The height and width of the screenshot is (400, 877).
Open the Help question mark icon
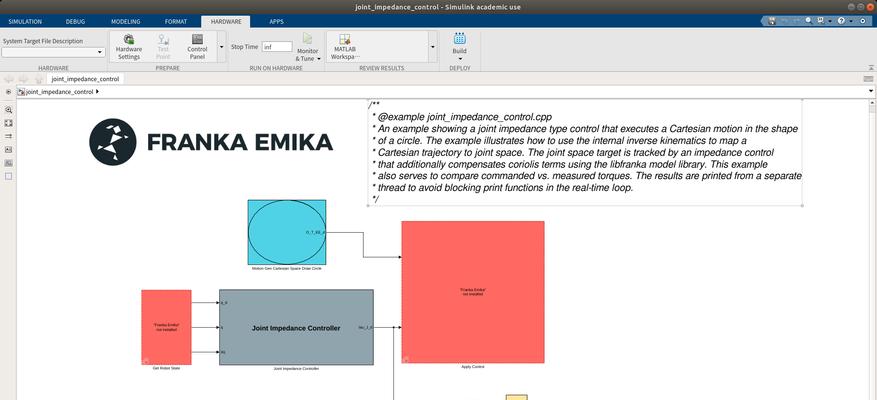coord(841,21)
